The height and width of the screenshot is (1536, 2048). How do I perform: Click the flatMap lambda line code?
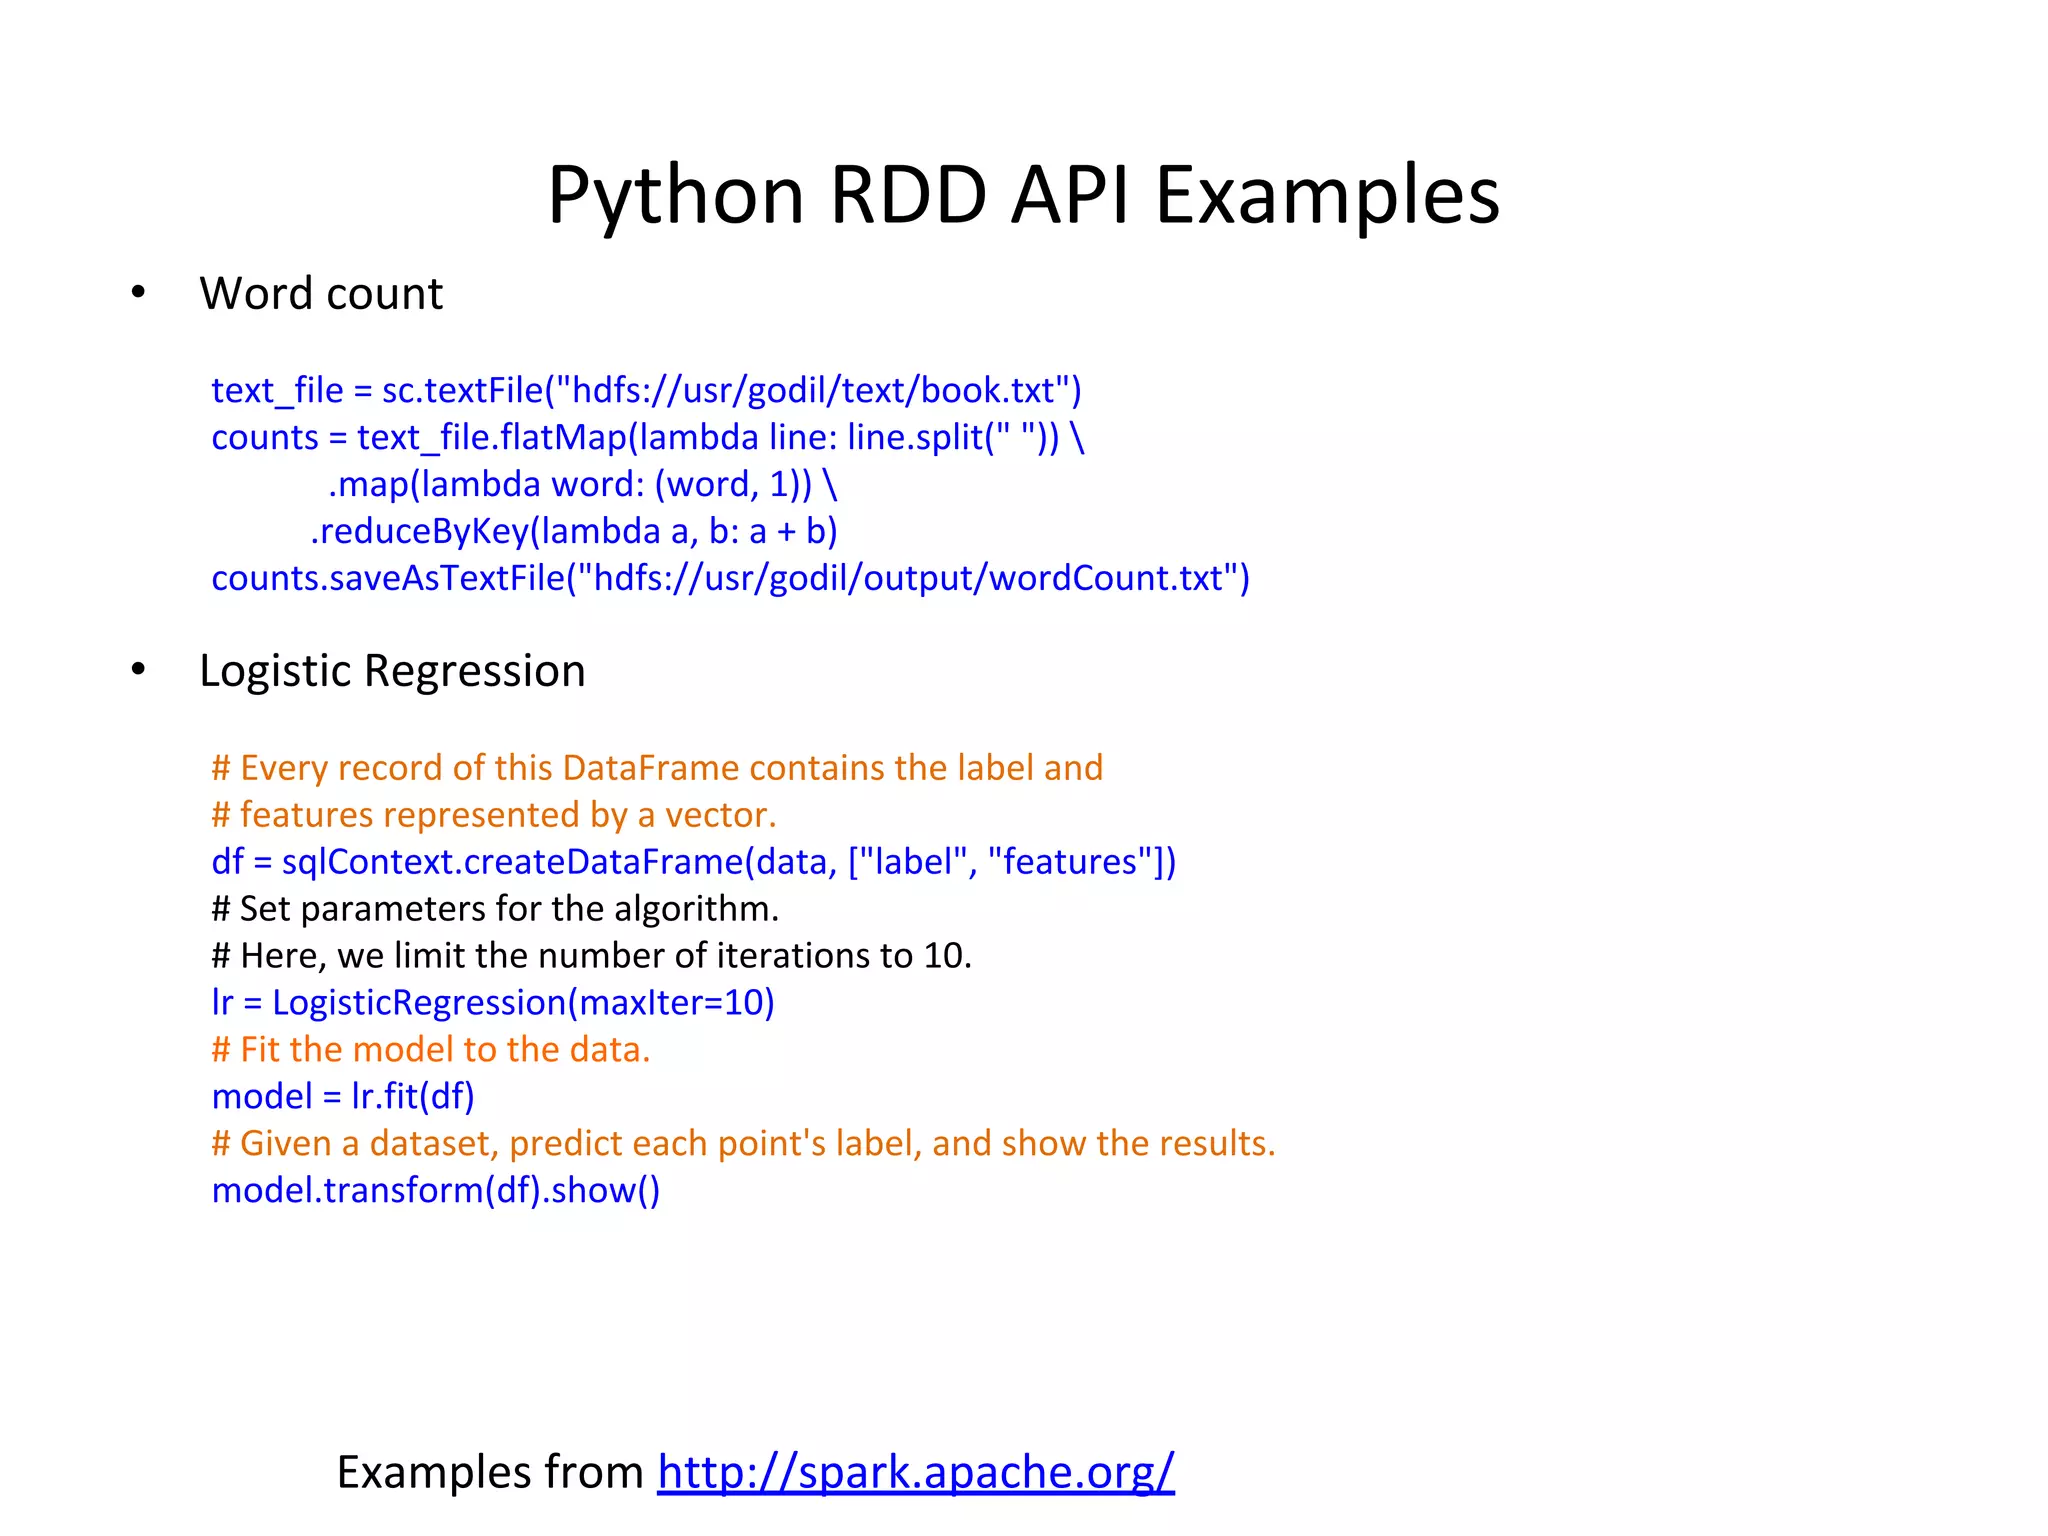647,437
